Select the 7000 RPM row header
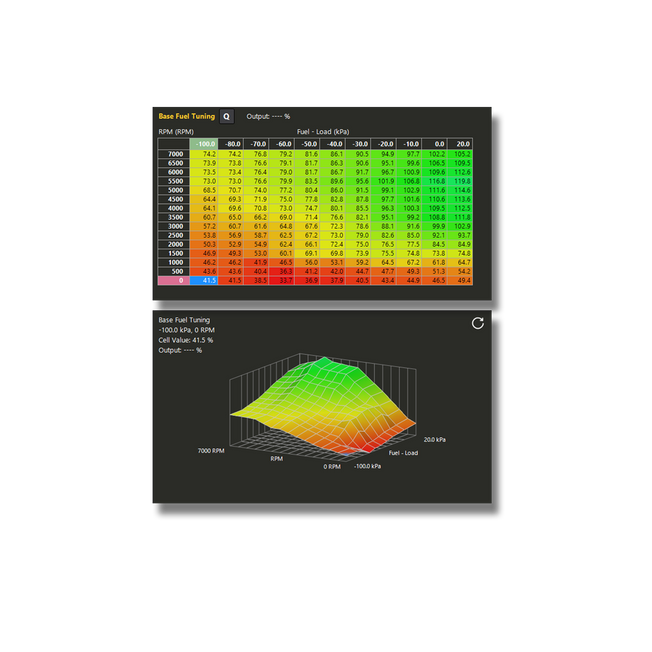This screenshot has height=652, width=652. (x=173, y=154)
